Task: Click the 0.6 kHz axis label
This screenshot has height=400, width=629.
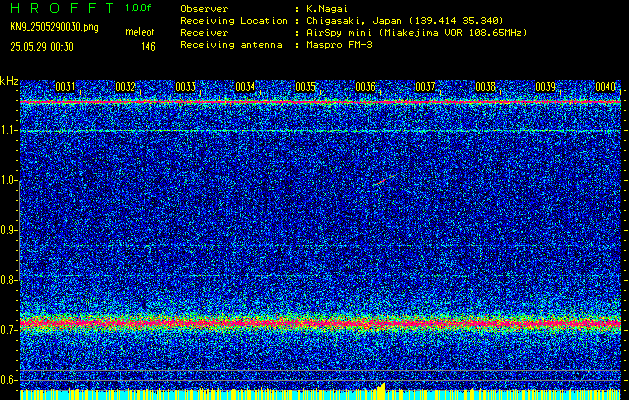Action: (9, 380)
